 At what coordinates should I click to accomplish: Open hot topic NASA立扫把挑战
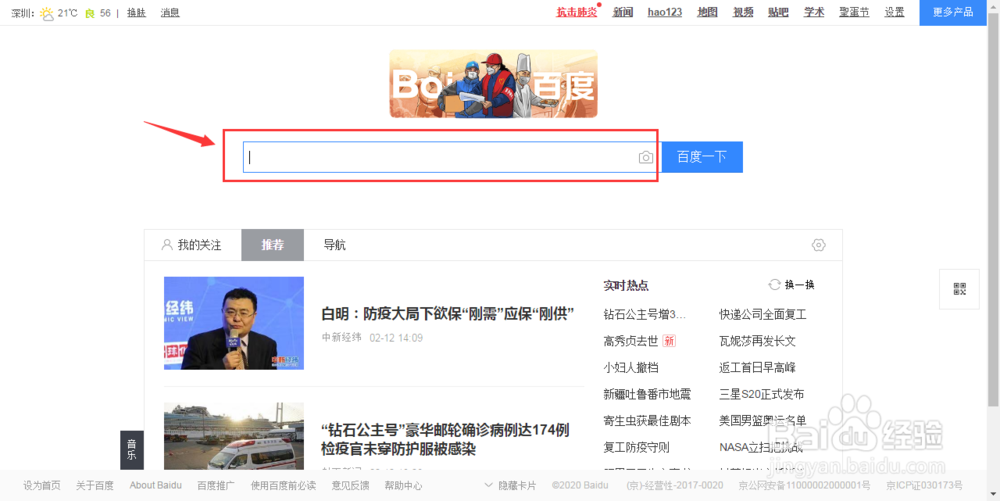pyautogui.click(x=761, y=447)
